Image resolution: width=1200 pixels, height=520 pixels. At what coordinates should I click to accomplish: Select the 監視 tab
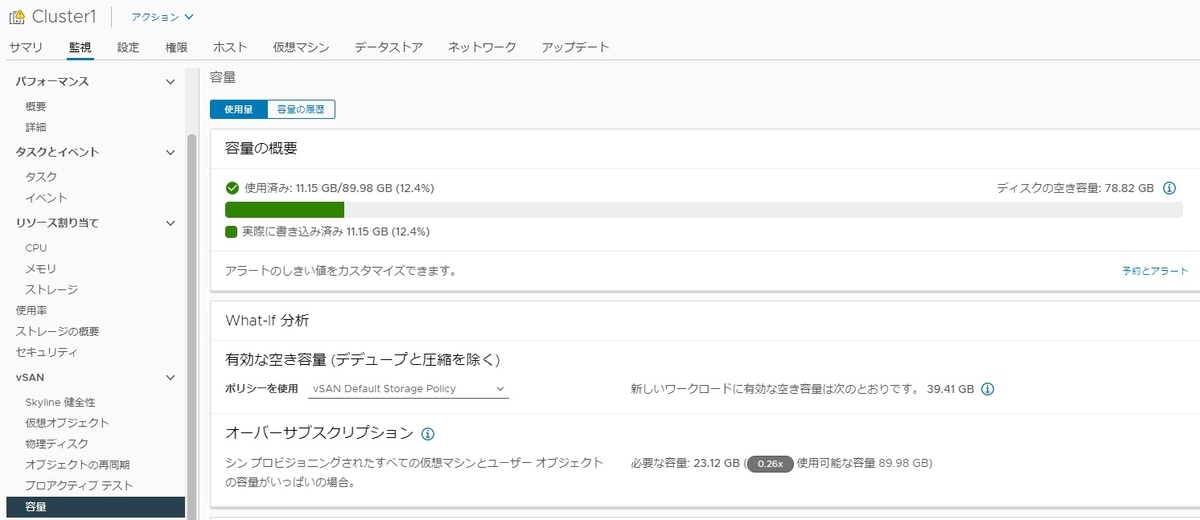point(80,47)
